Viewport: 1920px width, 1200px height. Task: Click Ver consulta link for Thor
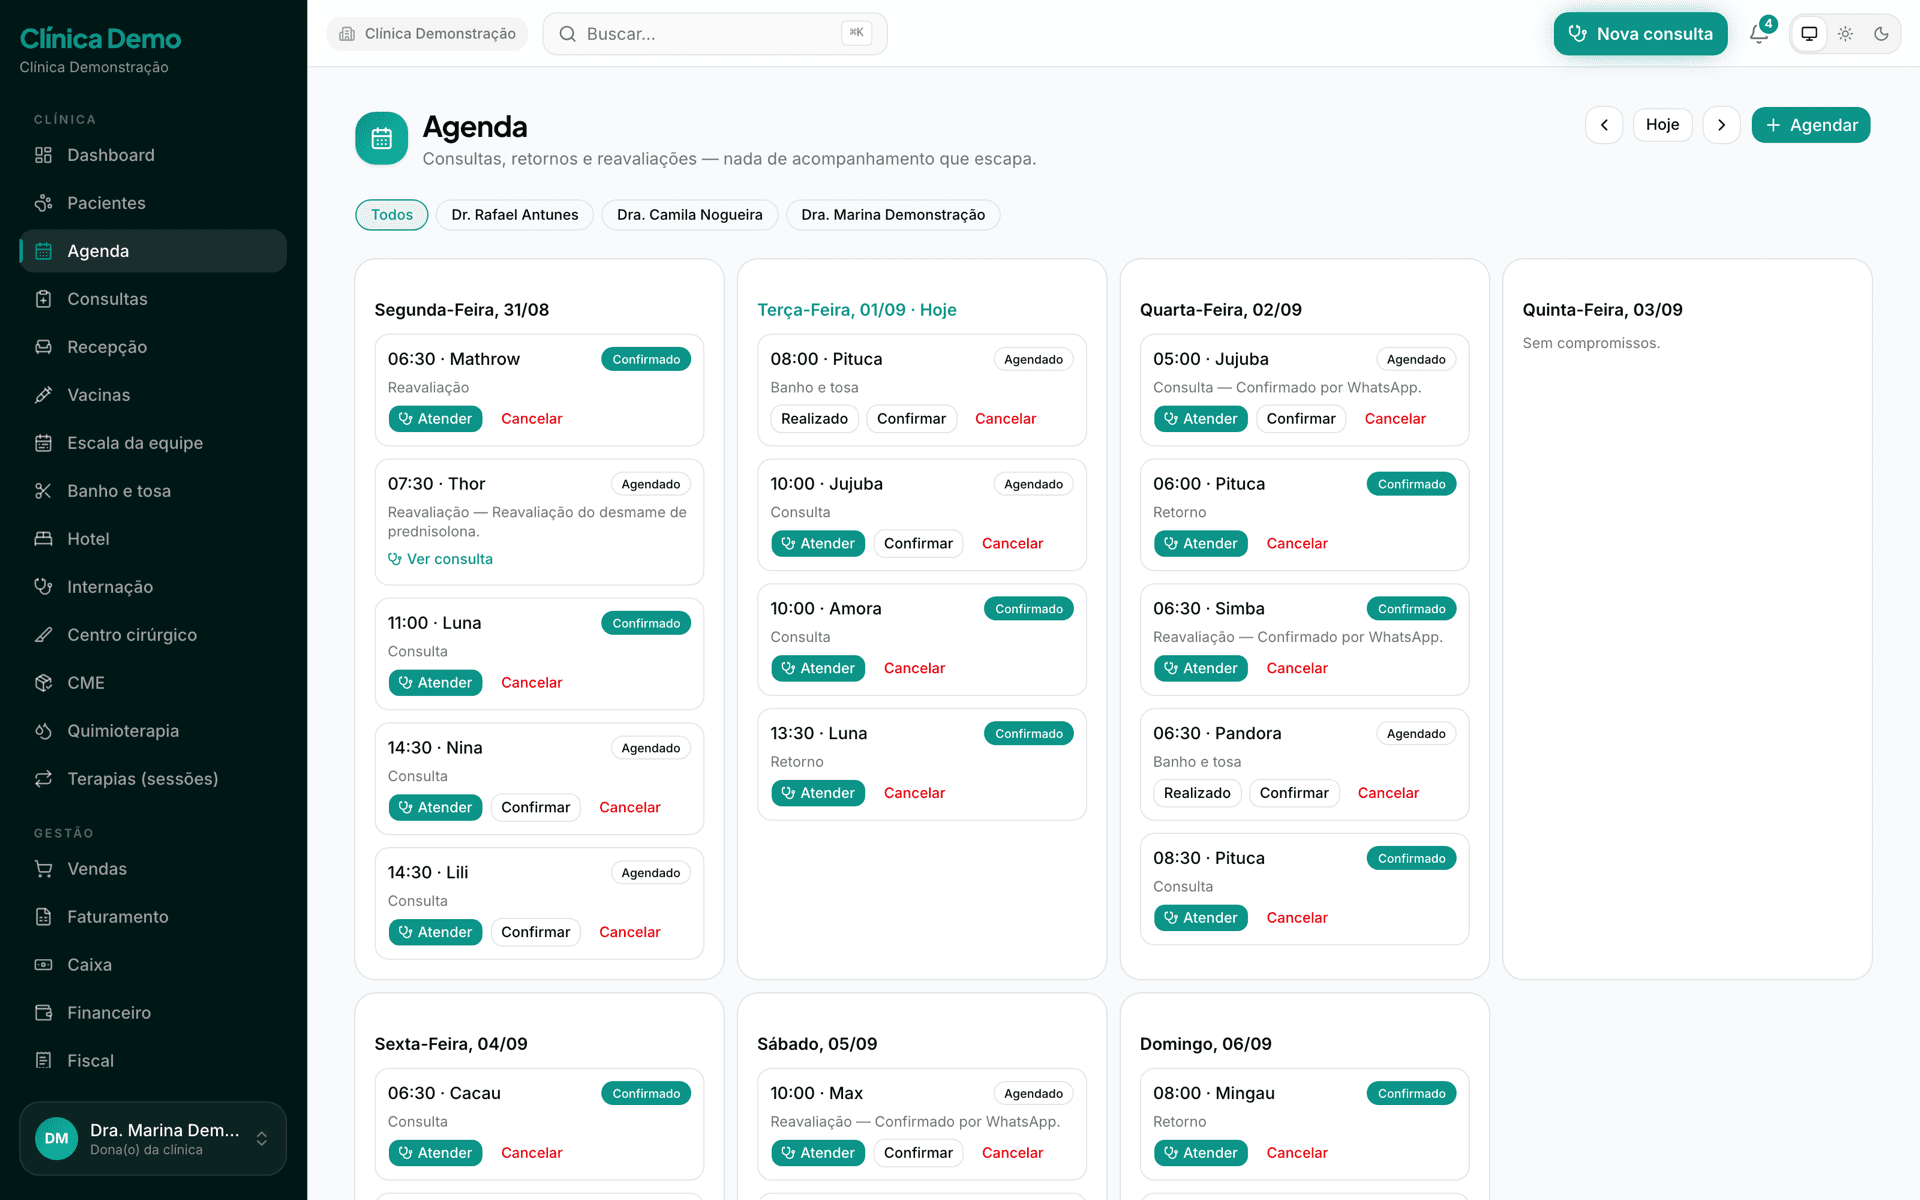tap(440, 559)
